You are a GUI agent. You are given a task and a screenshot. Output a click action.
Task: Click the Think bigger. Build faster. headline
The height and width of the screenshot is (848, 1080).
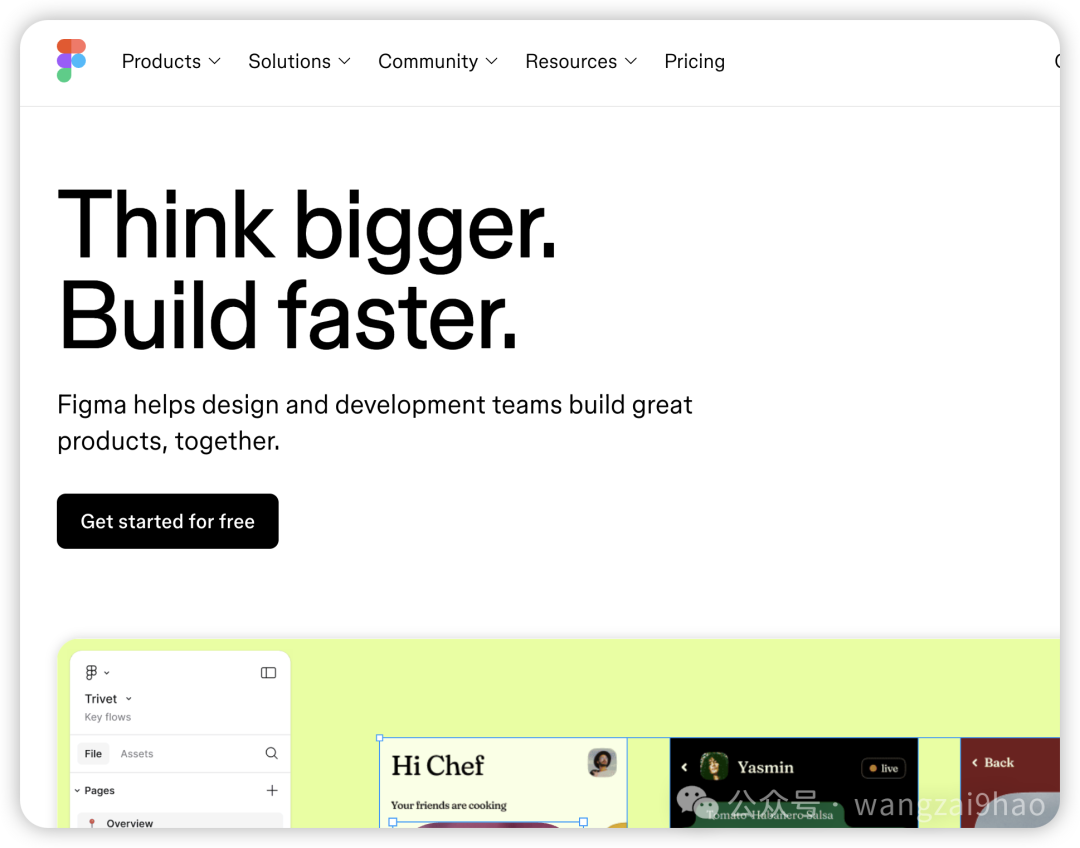[307, 269]
